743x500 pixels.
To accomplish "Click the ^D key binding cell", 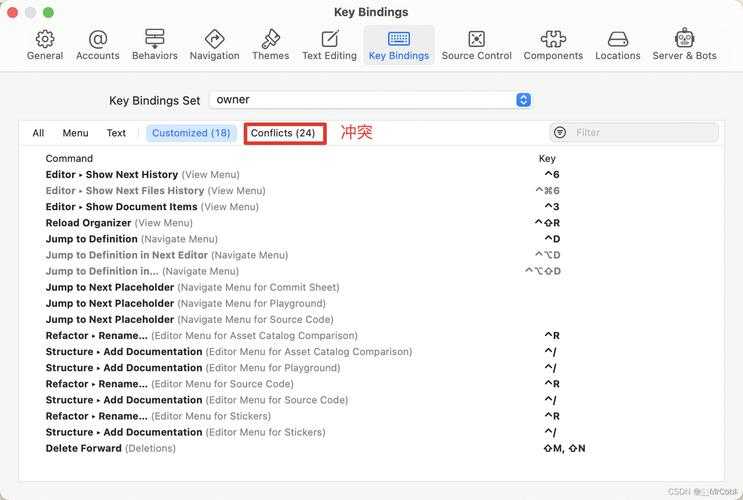I will click(552, 239).
